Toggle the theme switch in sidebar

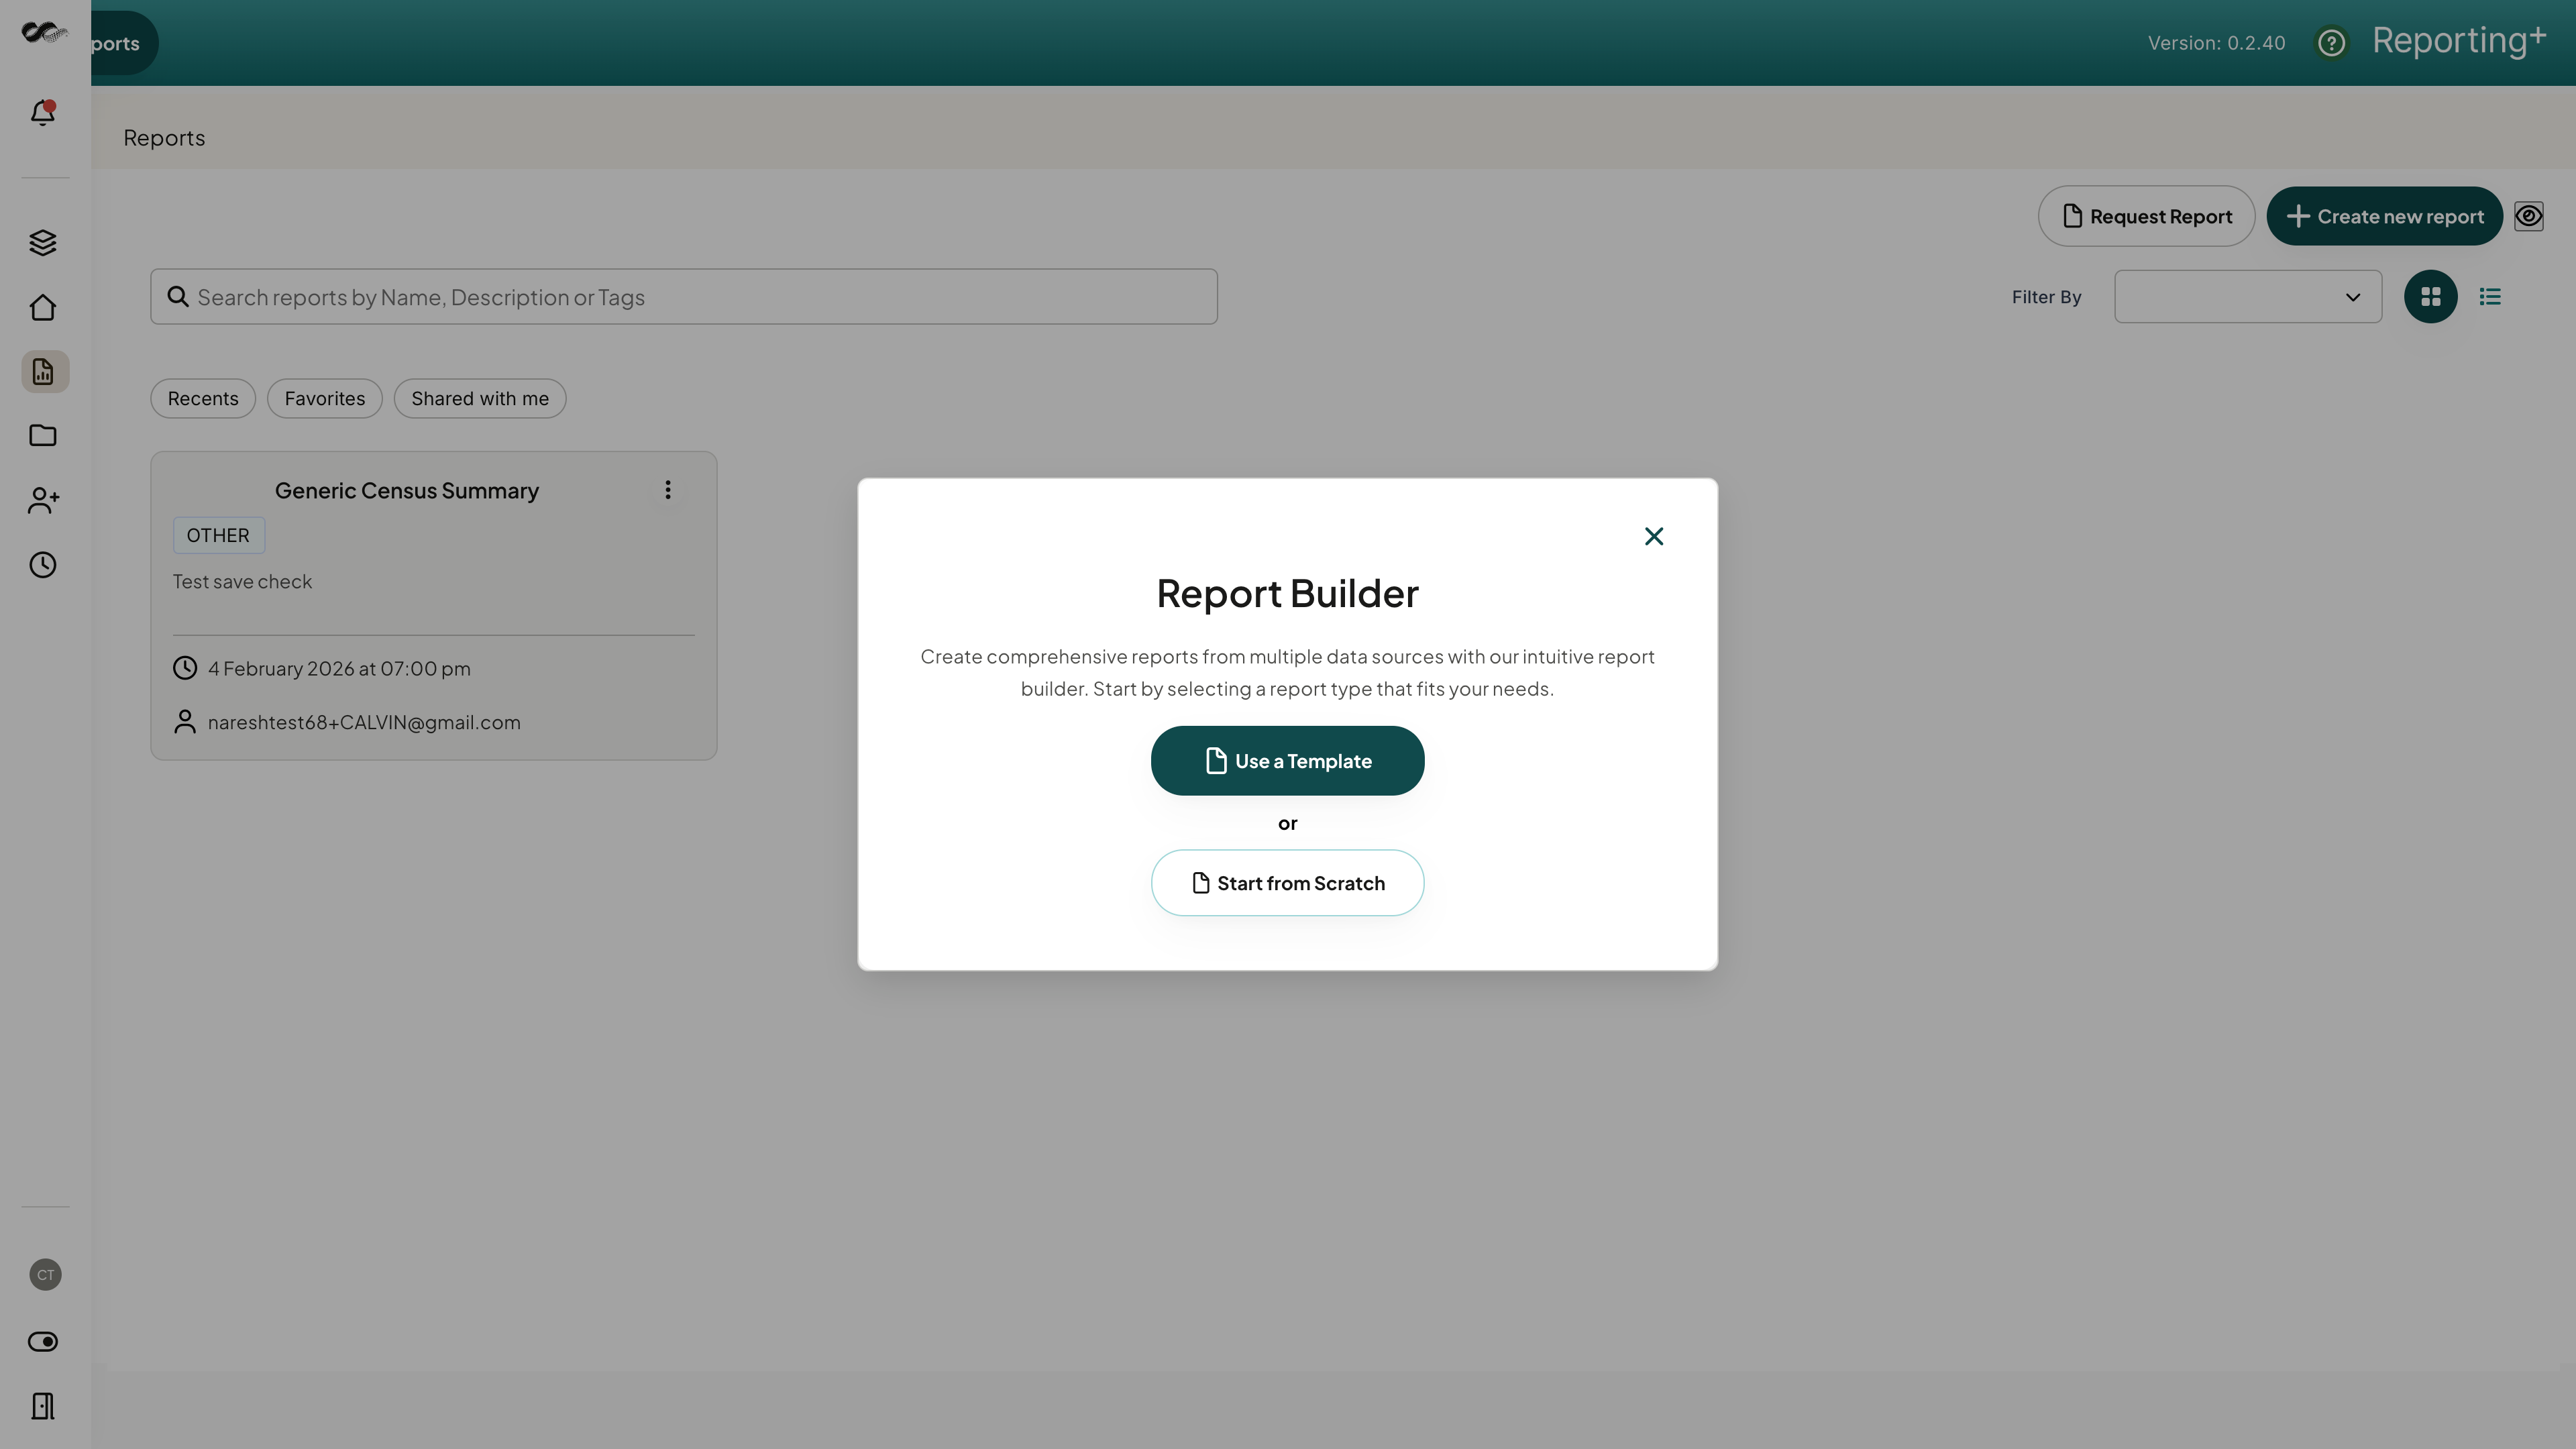coord(43,1341)
